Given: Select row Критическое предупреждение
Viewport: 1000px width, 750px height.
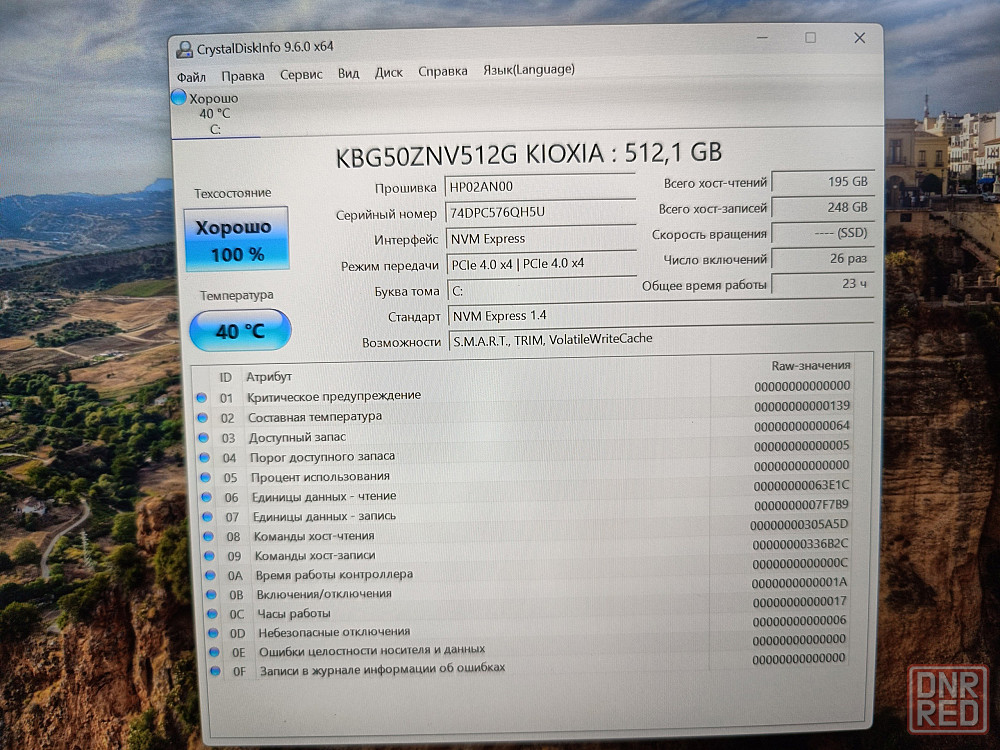Looking at the screenshot, I should (523, 392).
